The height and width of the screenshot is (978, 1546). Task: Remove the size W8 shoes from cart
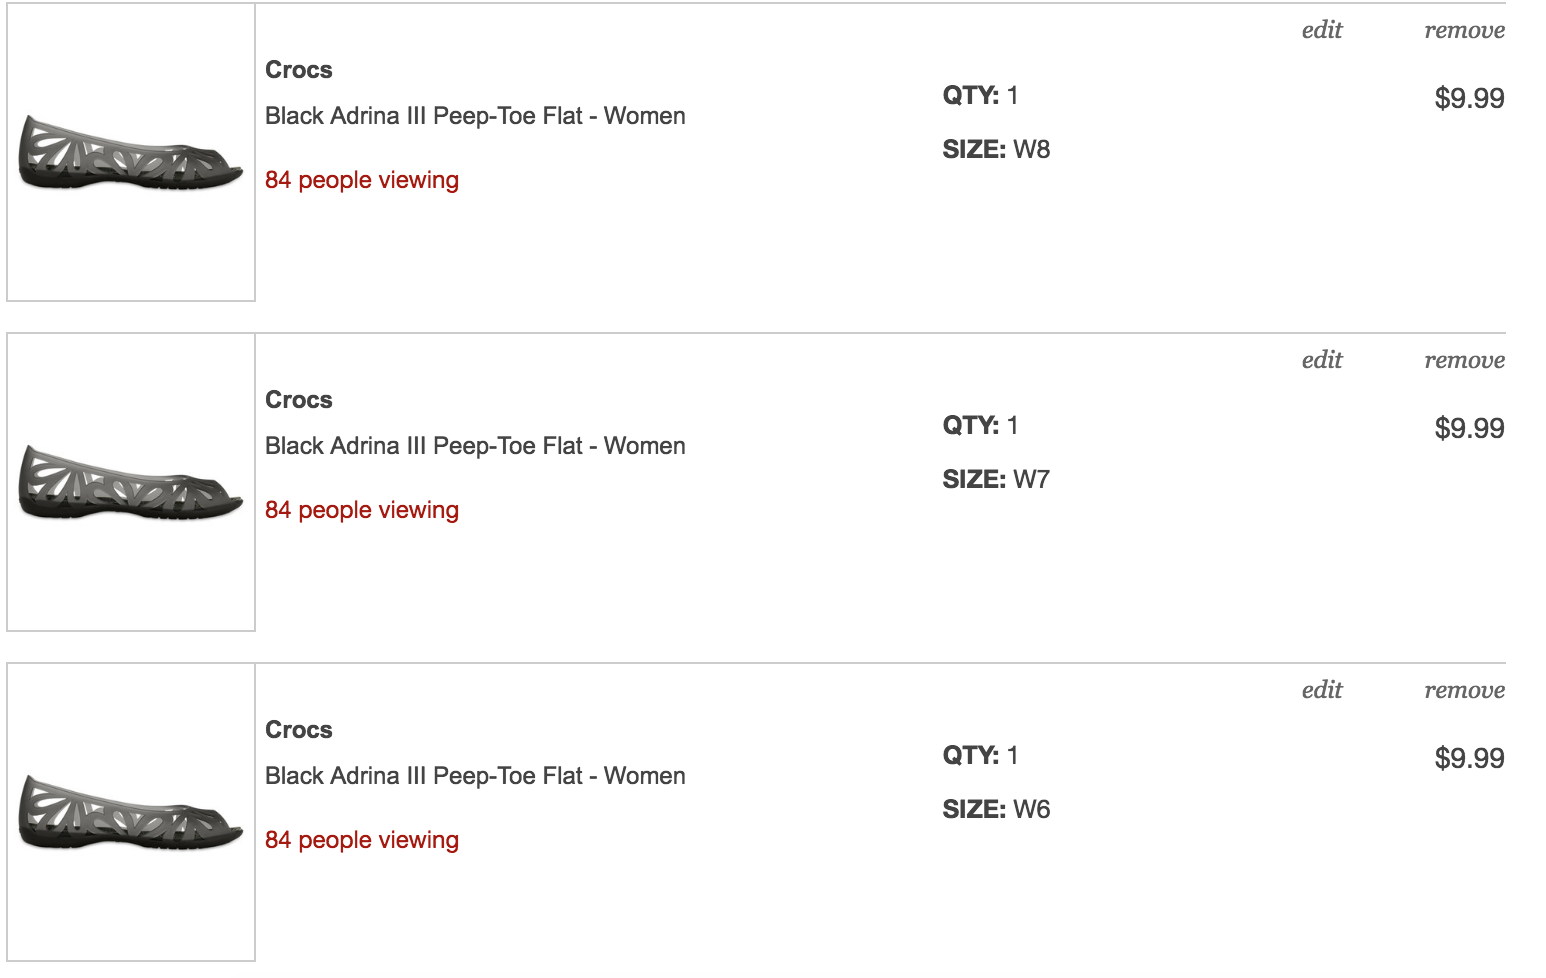point(1464,30)
